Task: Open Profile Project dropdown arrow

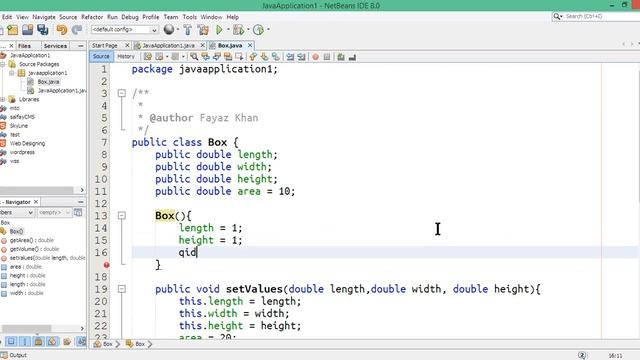Action: tap(268, 29)
